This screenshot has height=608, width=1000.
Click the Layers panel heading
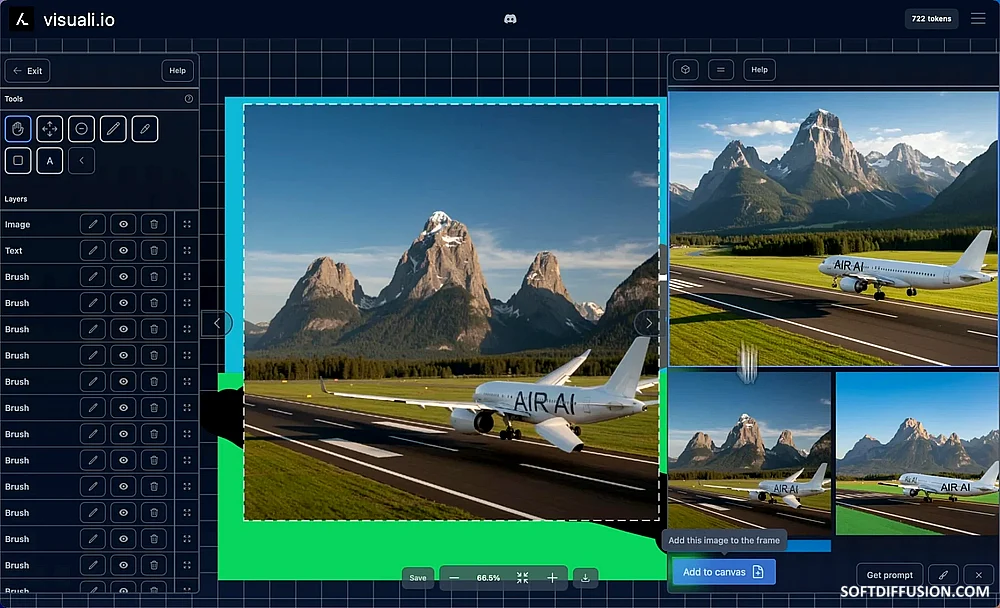[16, 199]
